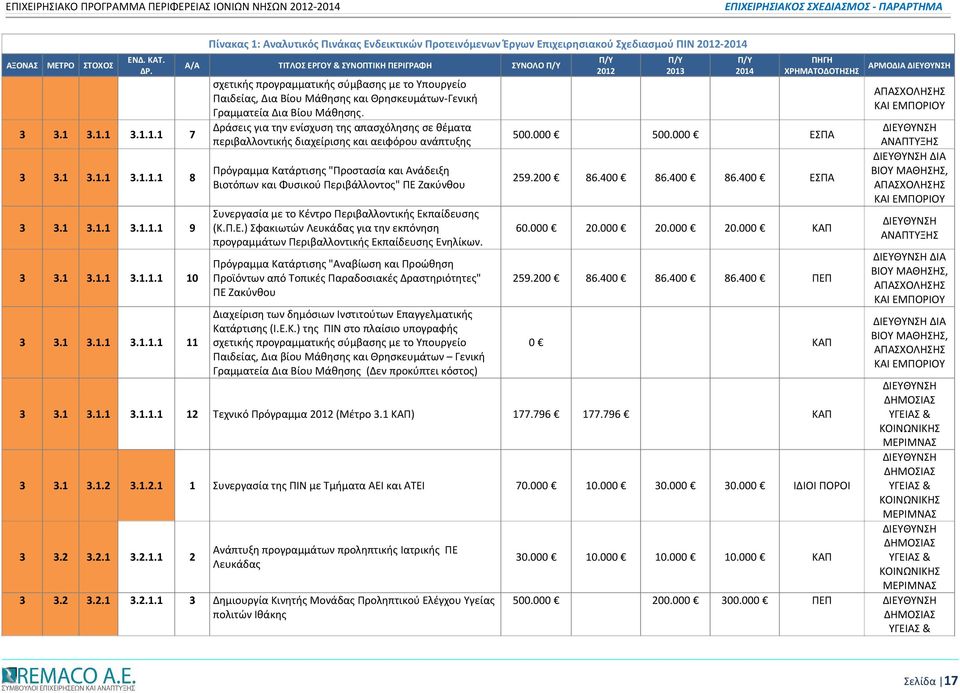Select row 11 title 'Διαχείριση των δημόσιων Ινστιτούτων'
Screen dimensions: 960x693
click(348, 342)
